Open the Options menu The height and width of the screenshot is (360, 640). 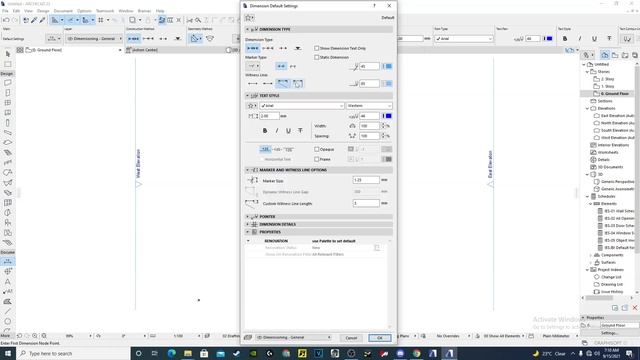[84, 11]
